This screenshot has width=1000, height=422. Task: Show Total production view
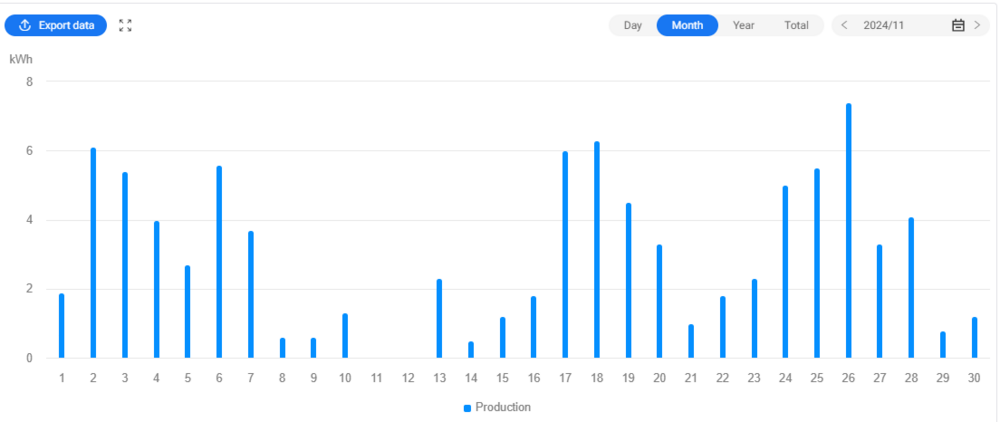(x=796, y=25)
